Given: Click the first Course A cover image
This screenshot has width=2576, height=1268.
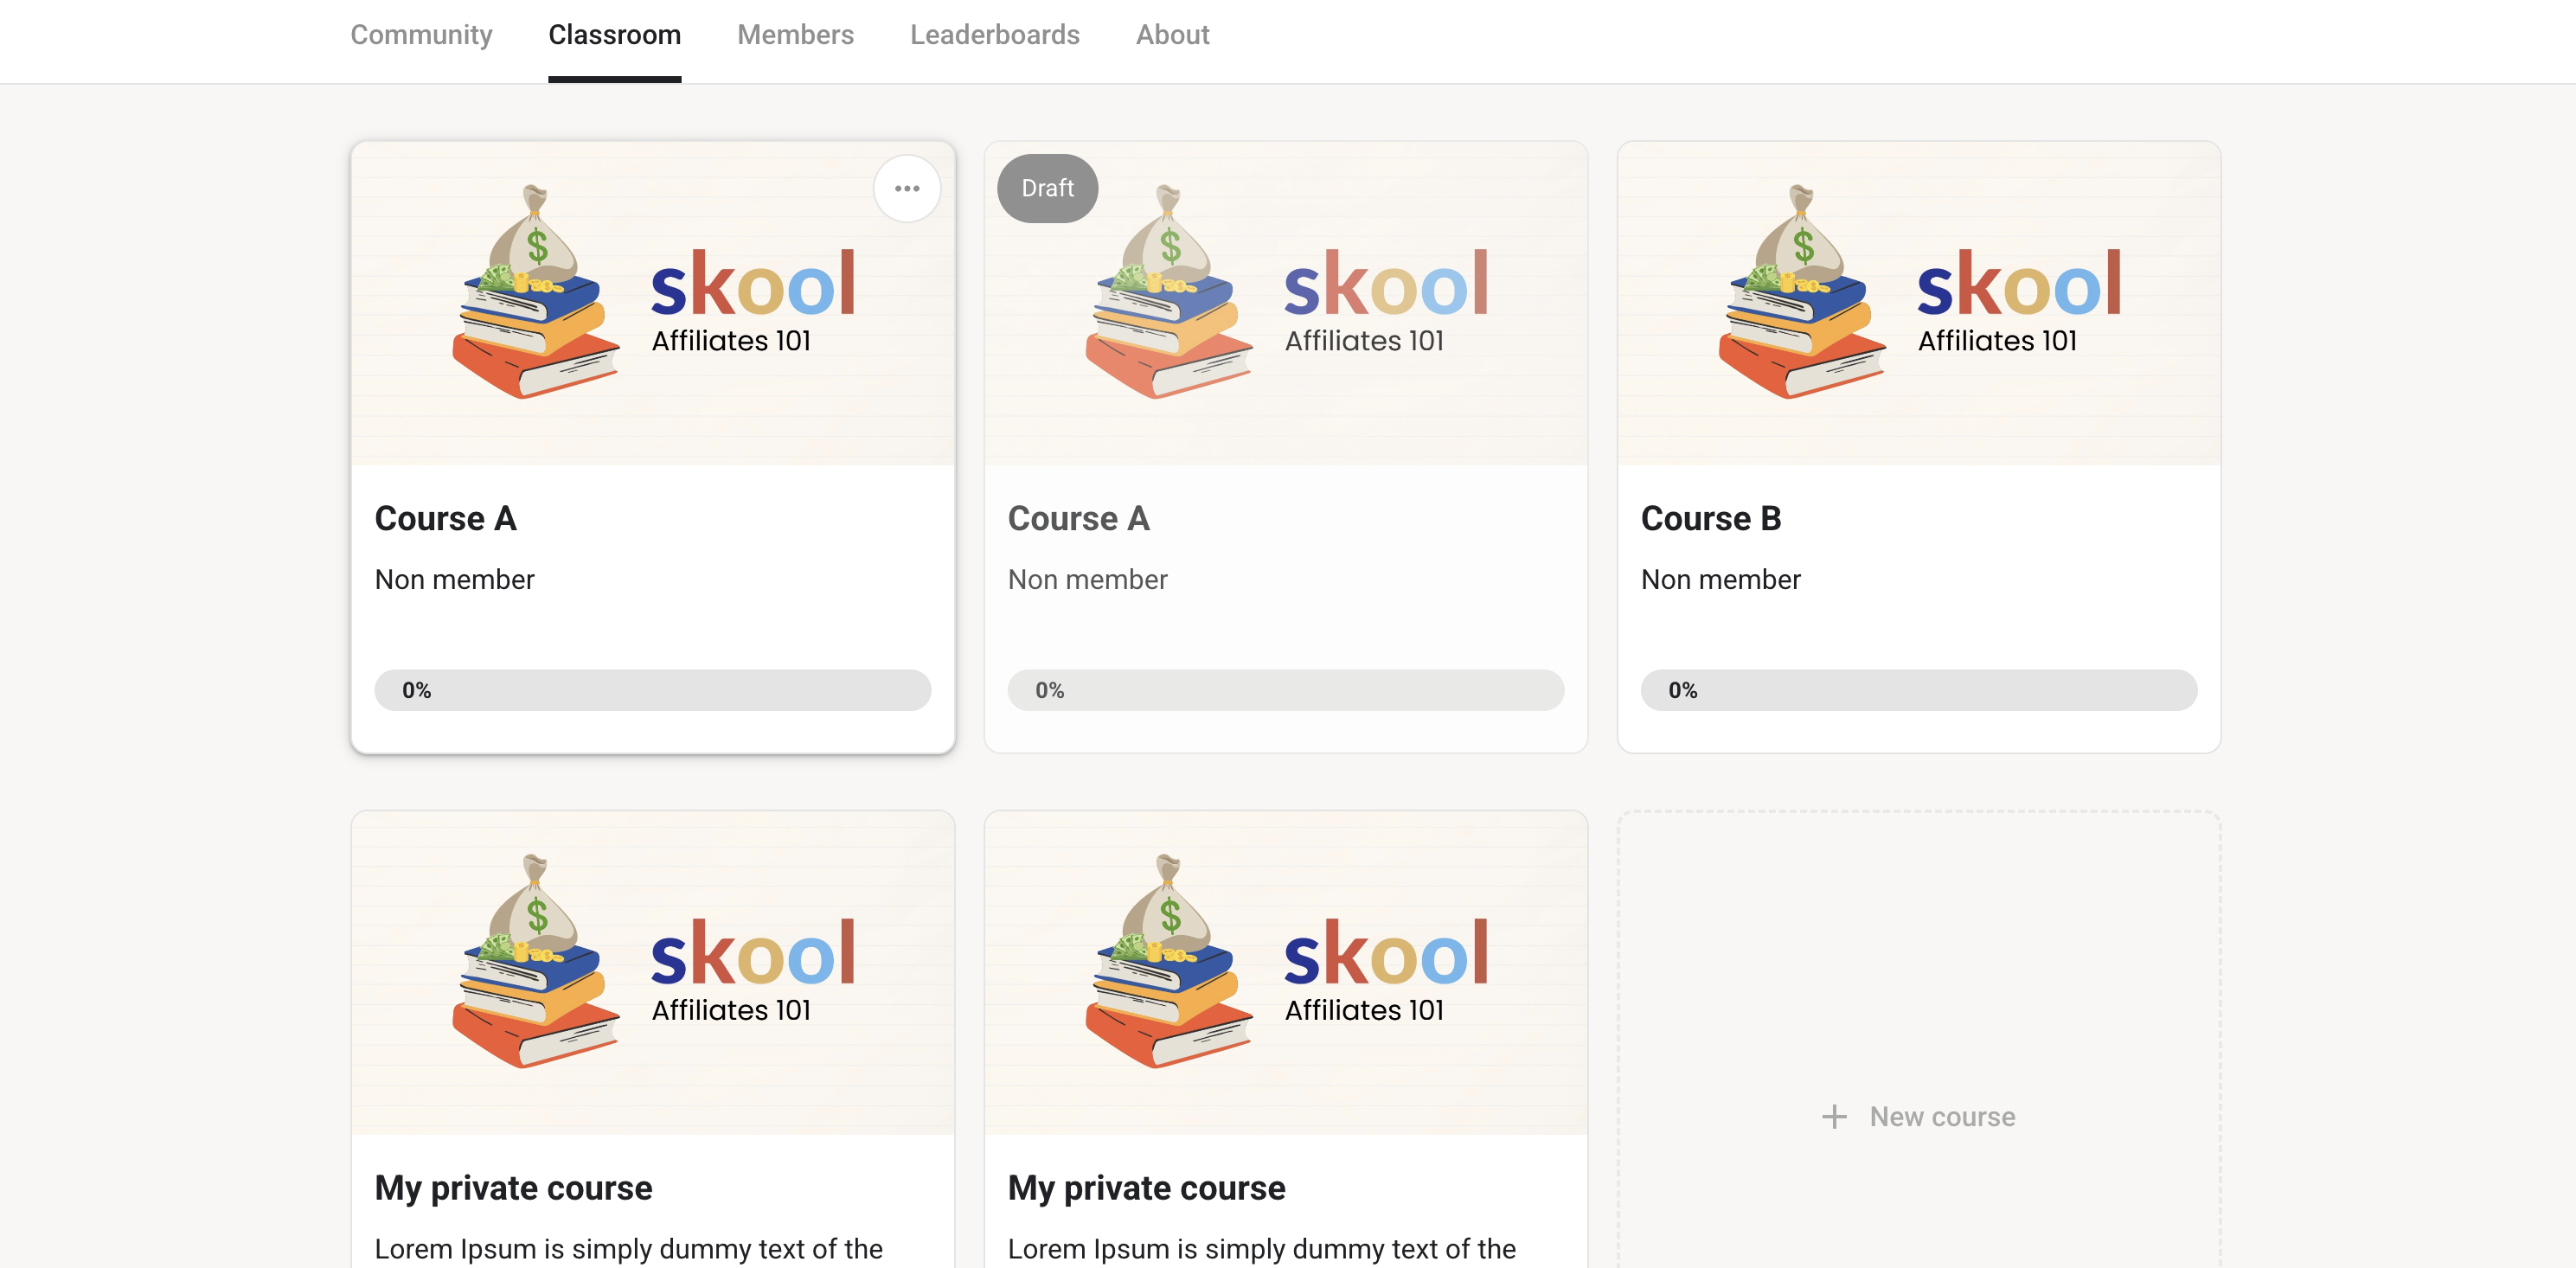Looking at the screenshot, I should click(652, 304).
